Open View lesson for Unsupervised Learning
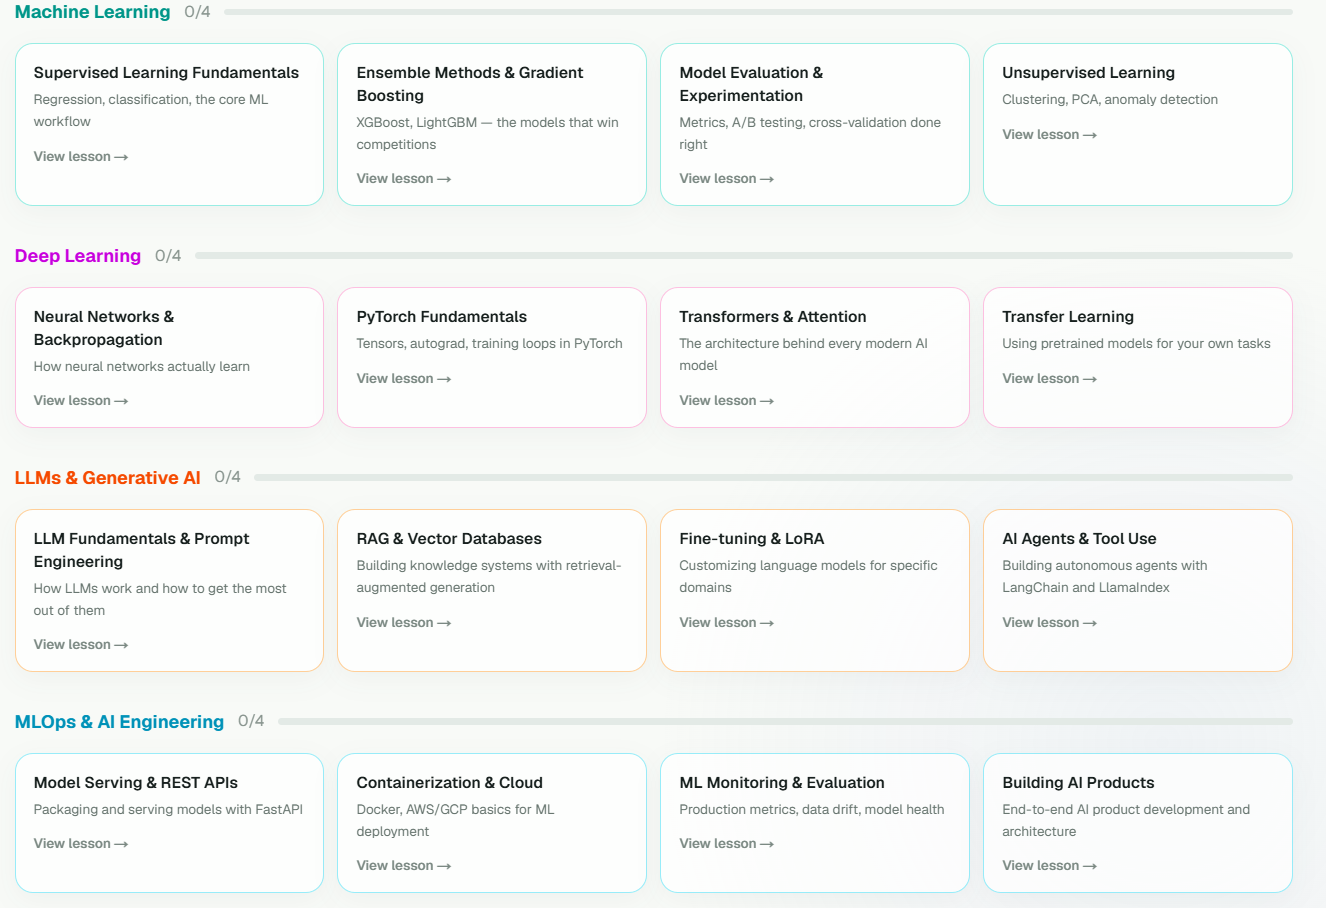Screen dimensions: 1326x908 pyautogui.click(x=1050, y=135)
